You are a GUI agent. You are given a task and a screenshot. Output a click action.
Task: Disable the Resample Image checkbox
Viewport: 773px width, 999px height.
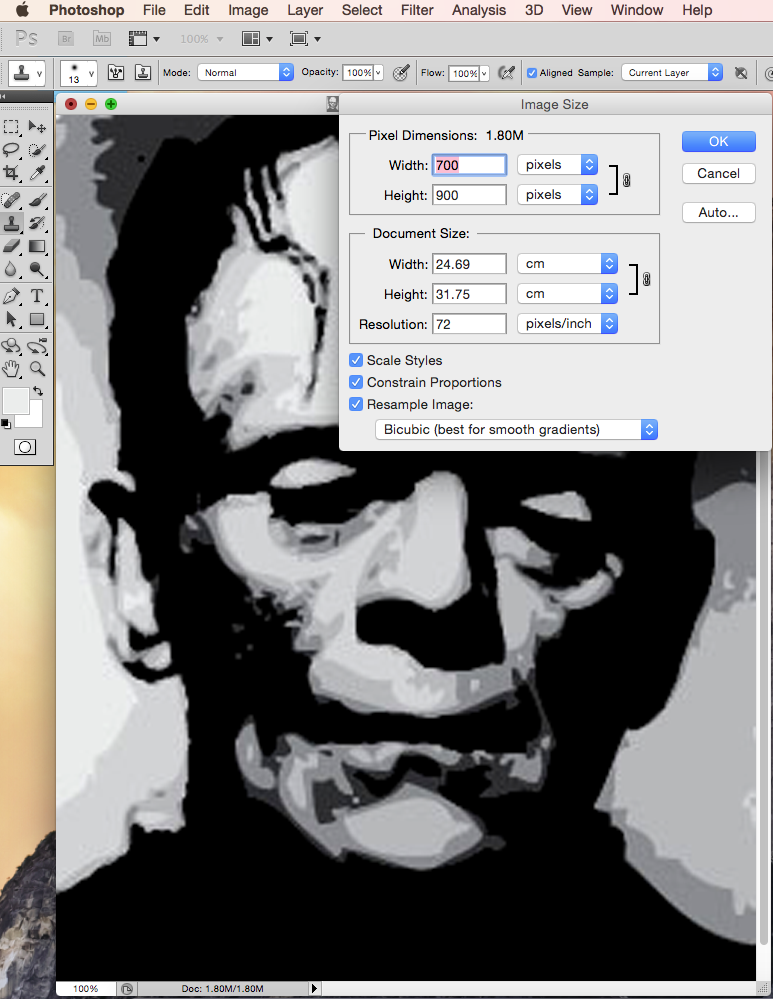click(356, 404)
